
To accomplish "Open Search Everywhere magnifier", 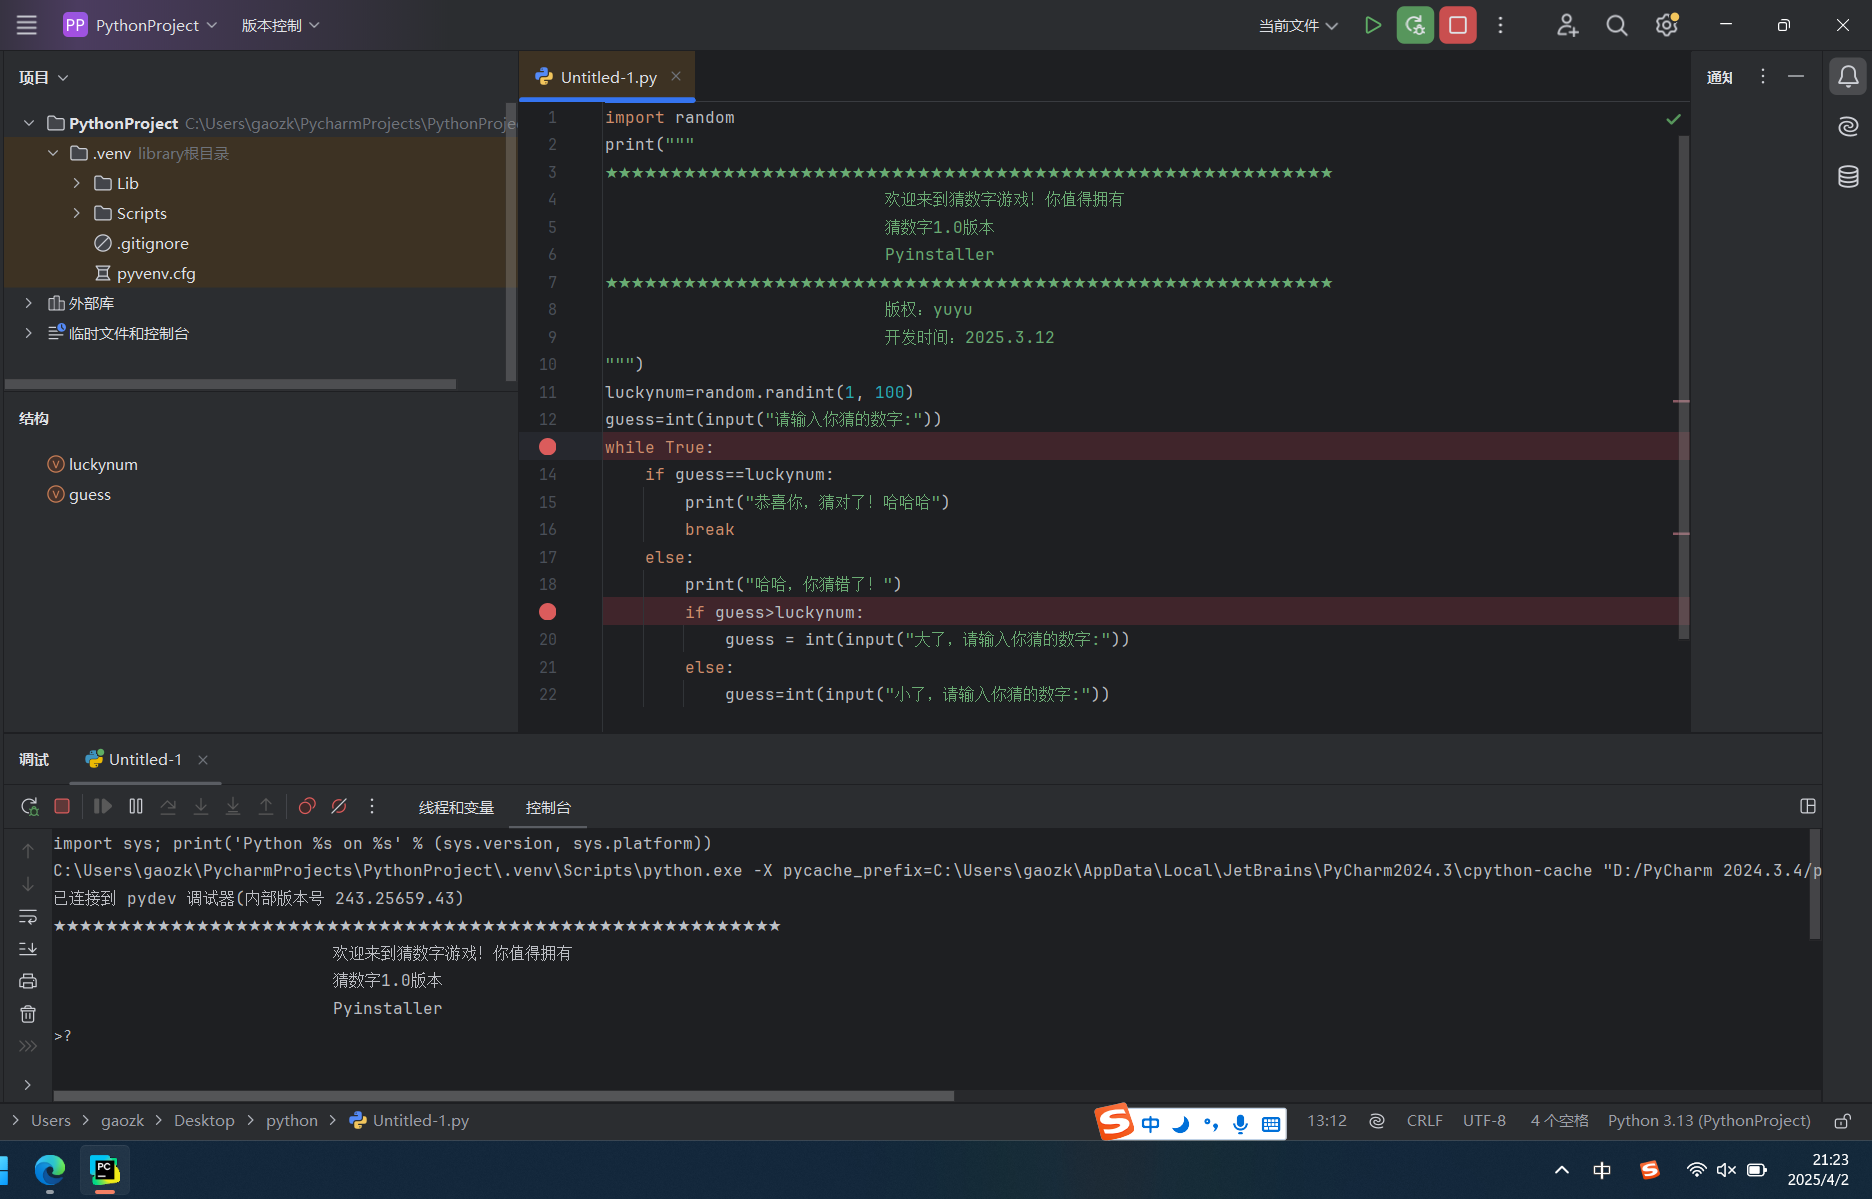I will click(x=1616, y=25).
